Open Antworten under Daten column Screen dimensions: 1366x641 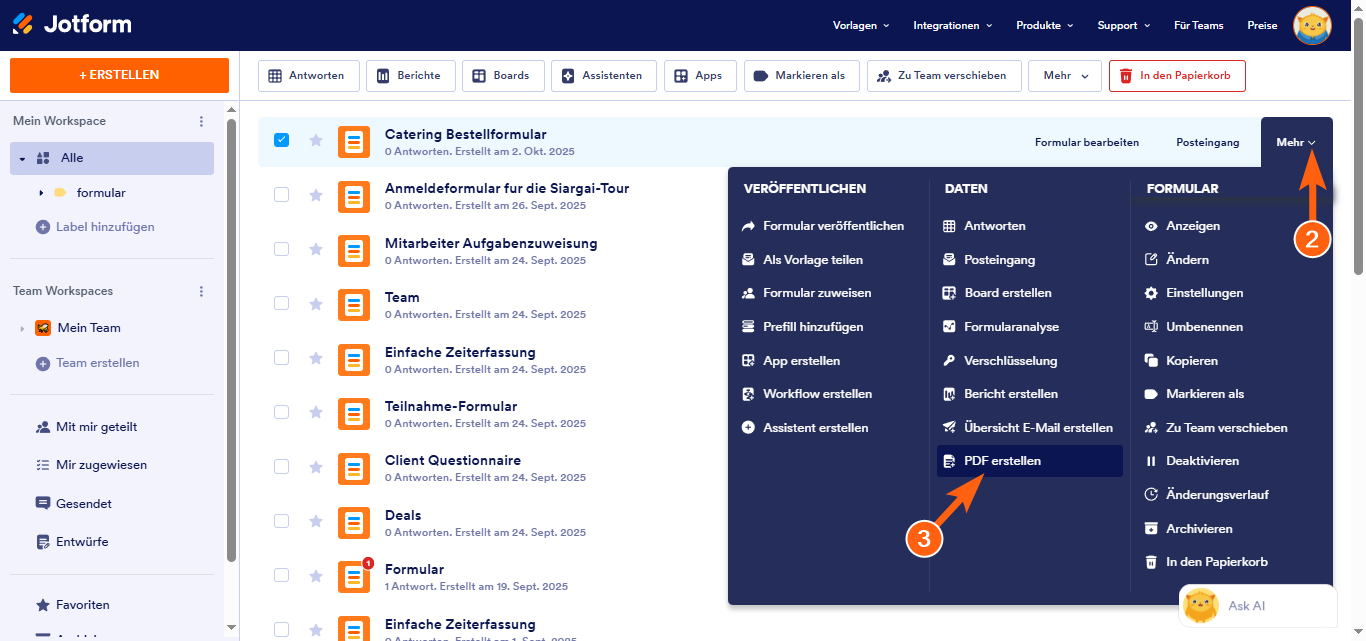(984, 226)
